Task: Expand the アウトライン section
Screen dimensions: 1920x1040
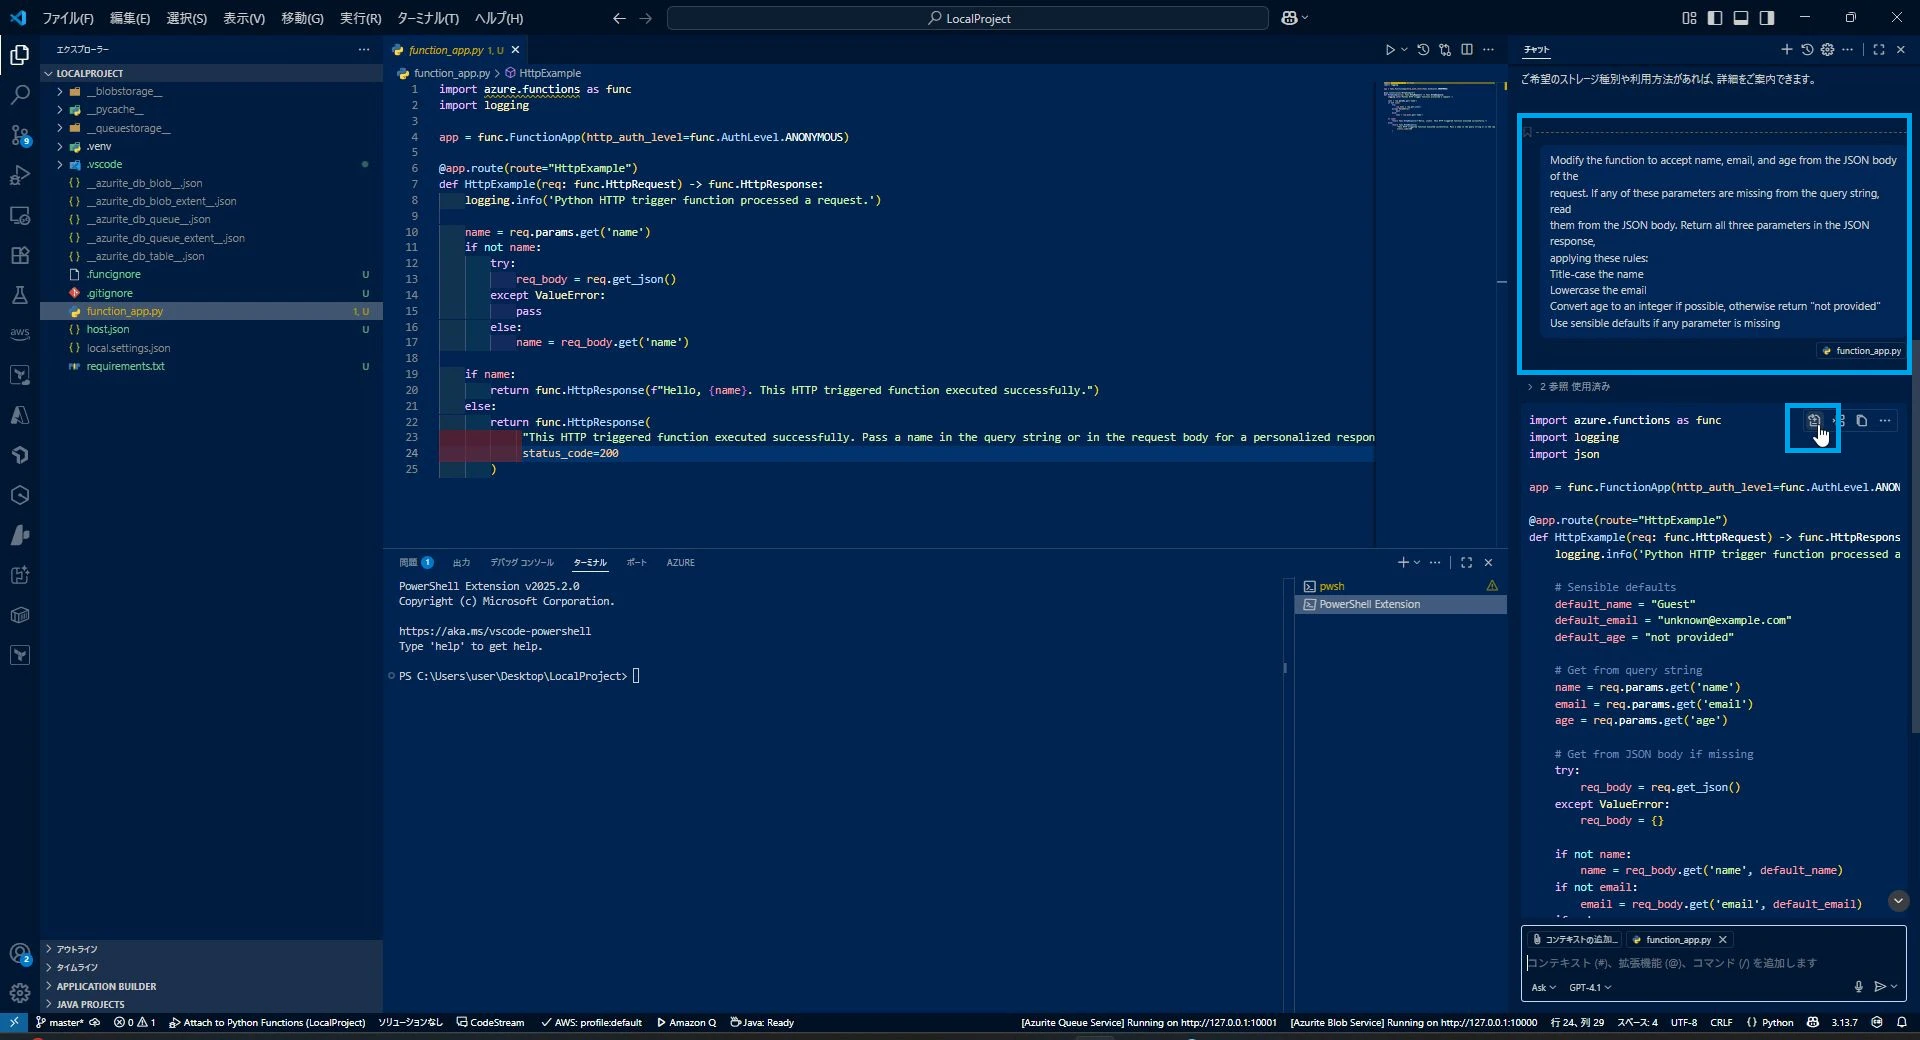Action: tap(211, 949)
